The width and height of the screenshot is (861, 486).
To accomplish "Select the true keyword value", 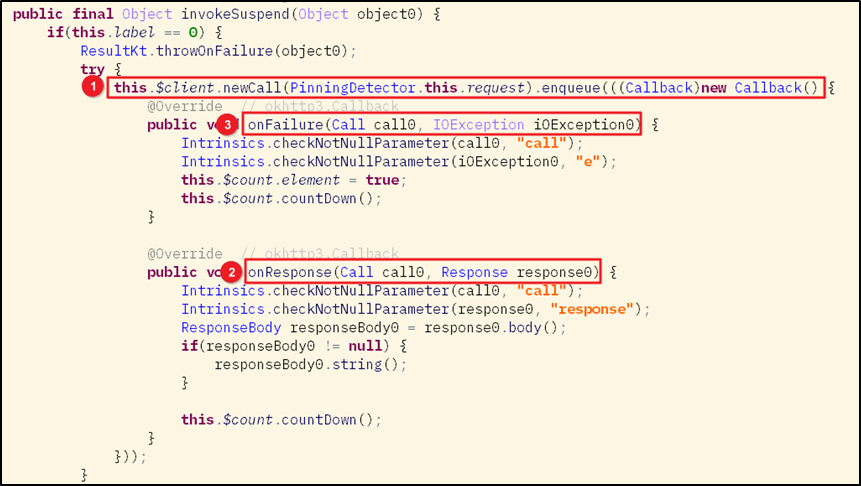I will coord(383,180).
